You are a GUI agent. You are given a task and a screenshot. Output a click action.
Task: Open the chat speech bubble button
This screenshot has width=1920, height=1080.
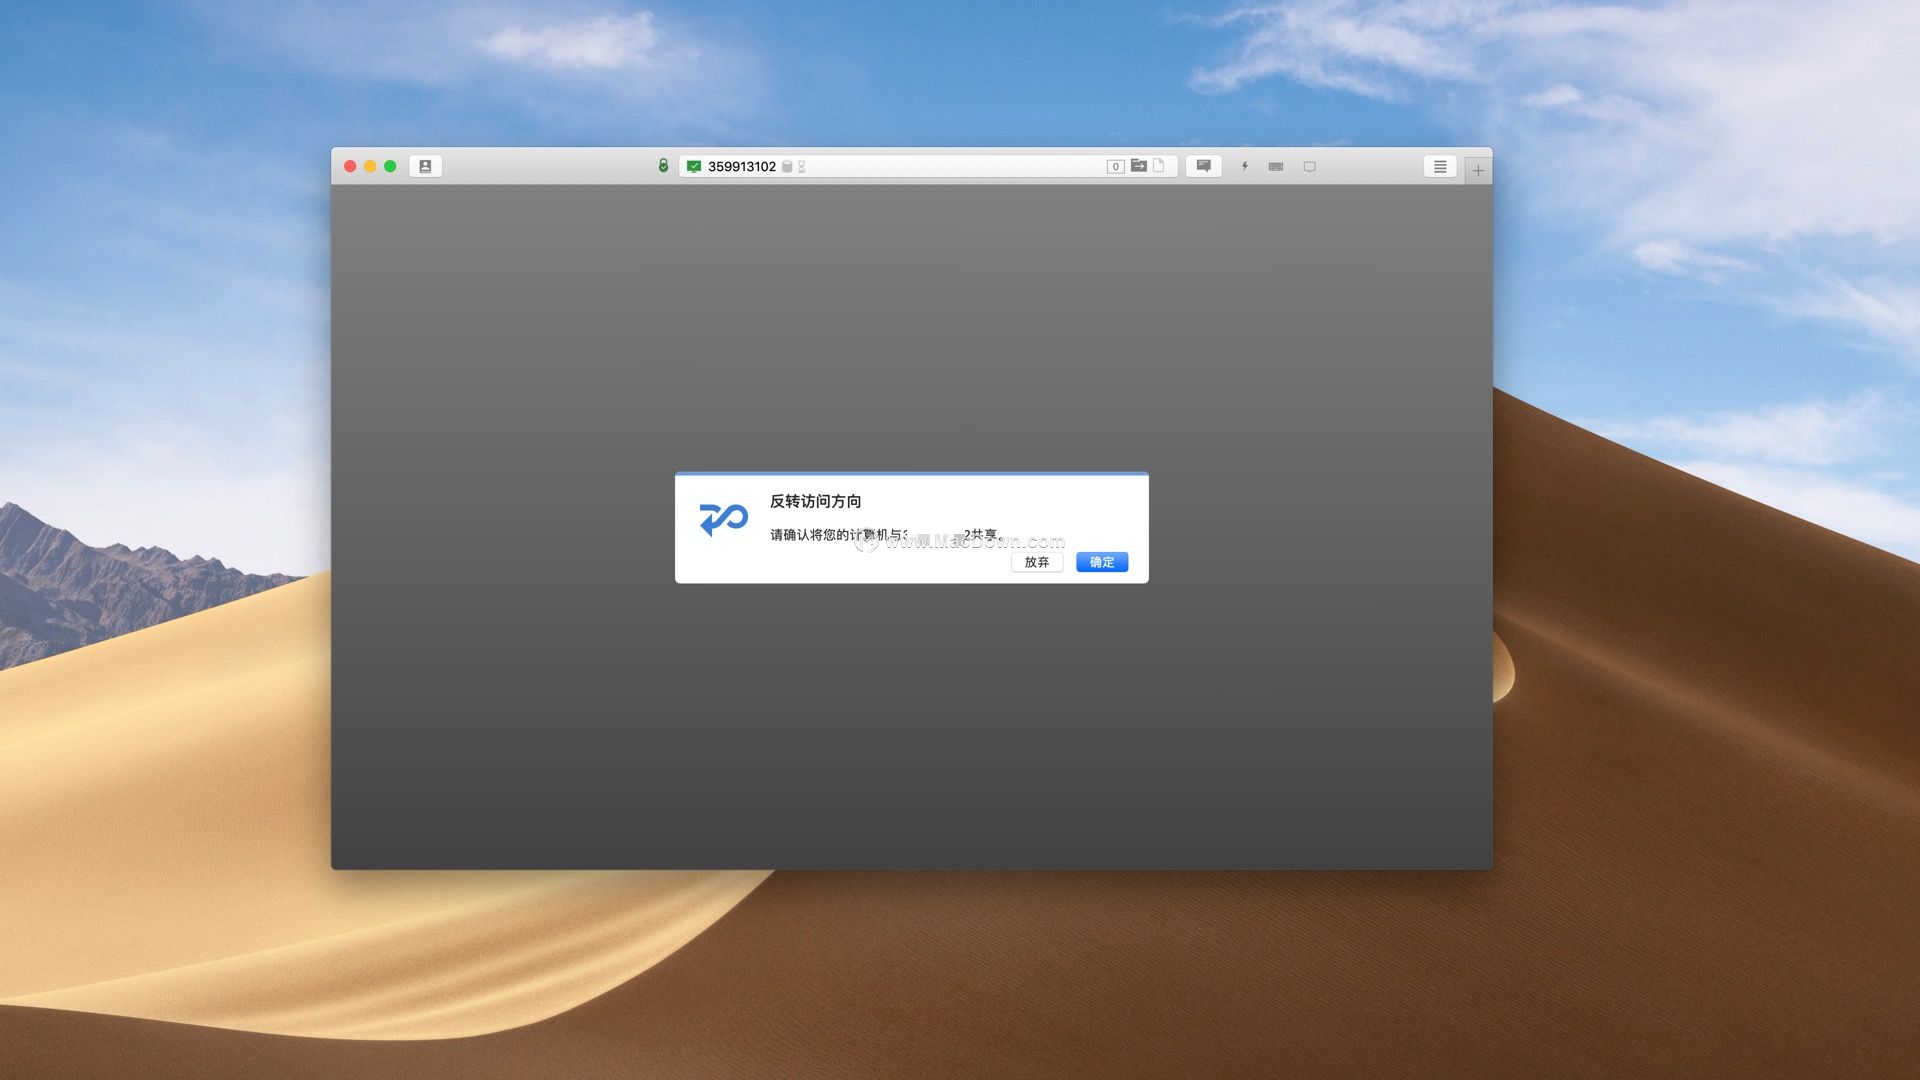(1204, 166)
